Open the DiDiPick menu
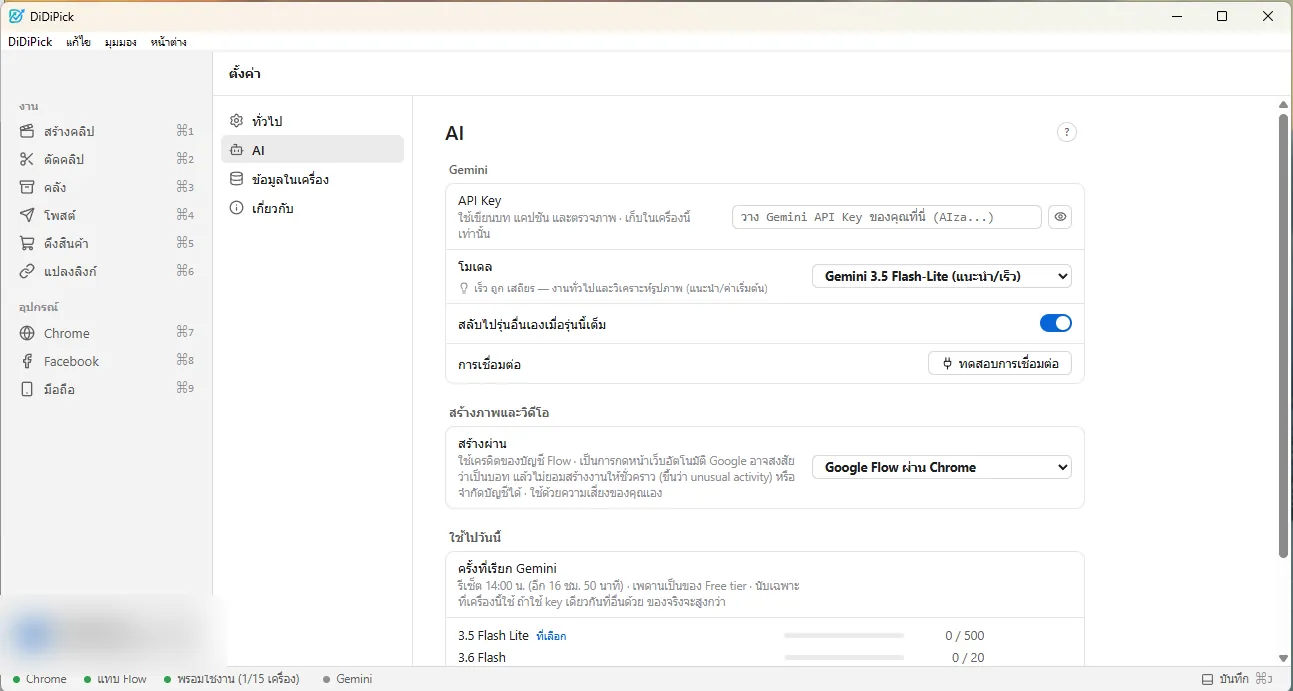 [x=30, y=42]
